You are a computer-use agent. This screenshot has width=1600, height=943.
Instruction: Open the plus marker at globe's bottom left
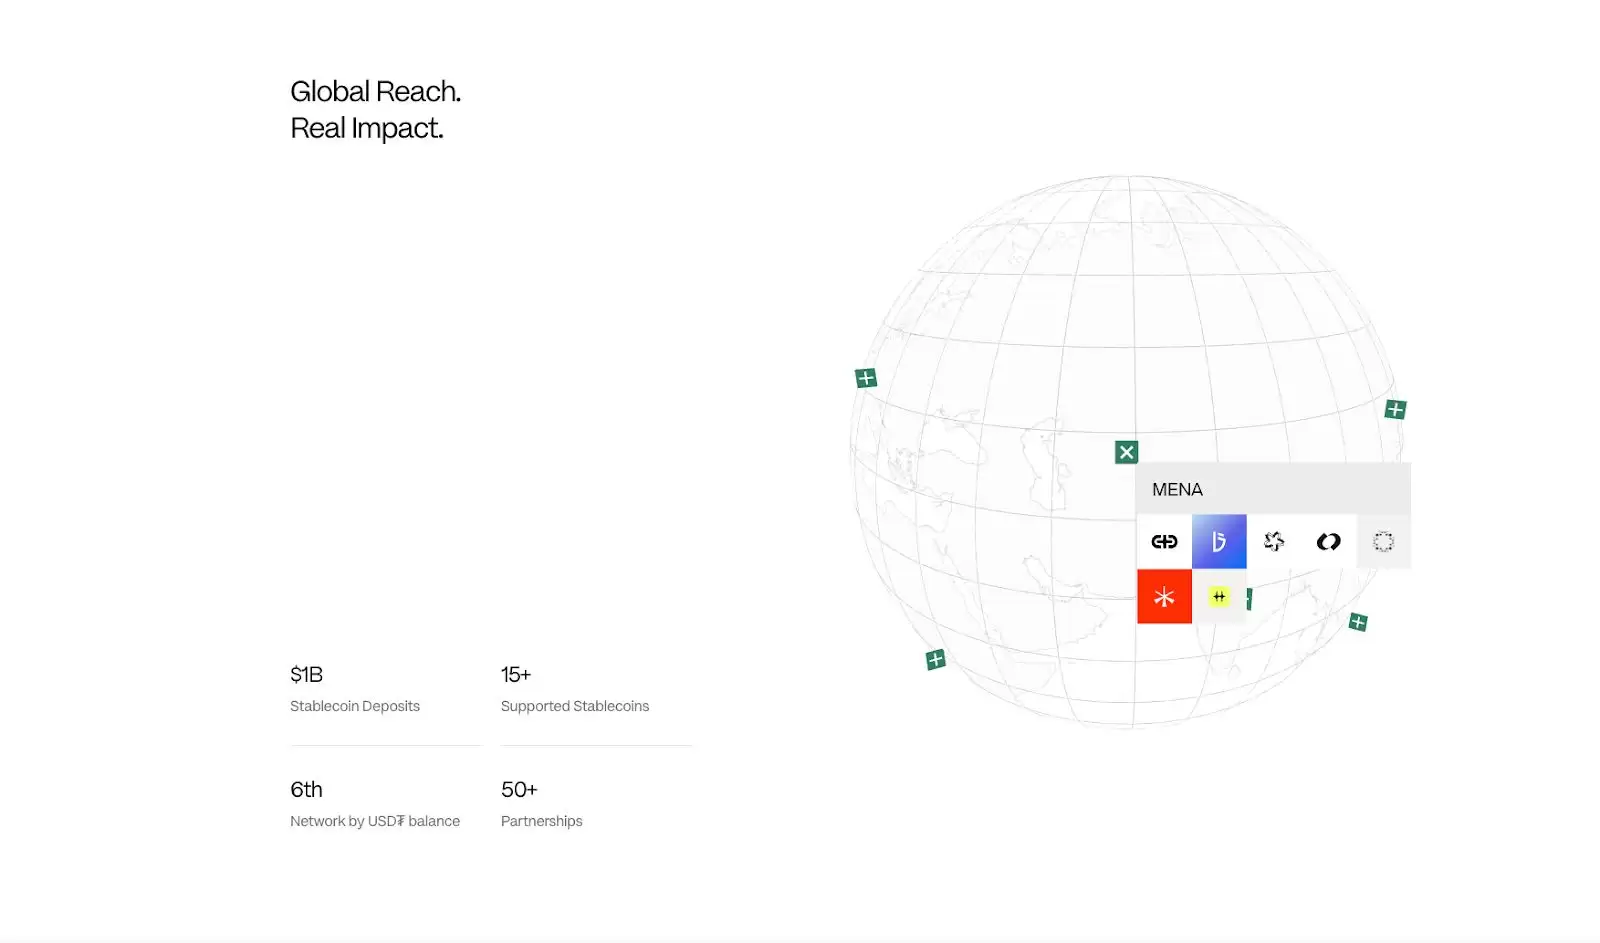pos(935,660)
